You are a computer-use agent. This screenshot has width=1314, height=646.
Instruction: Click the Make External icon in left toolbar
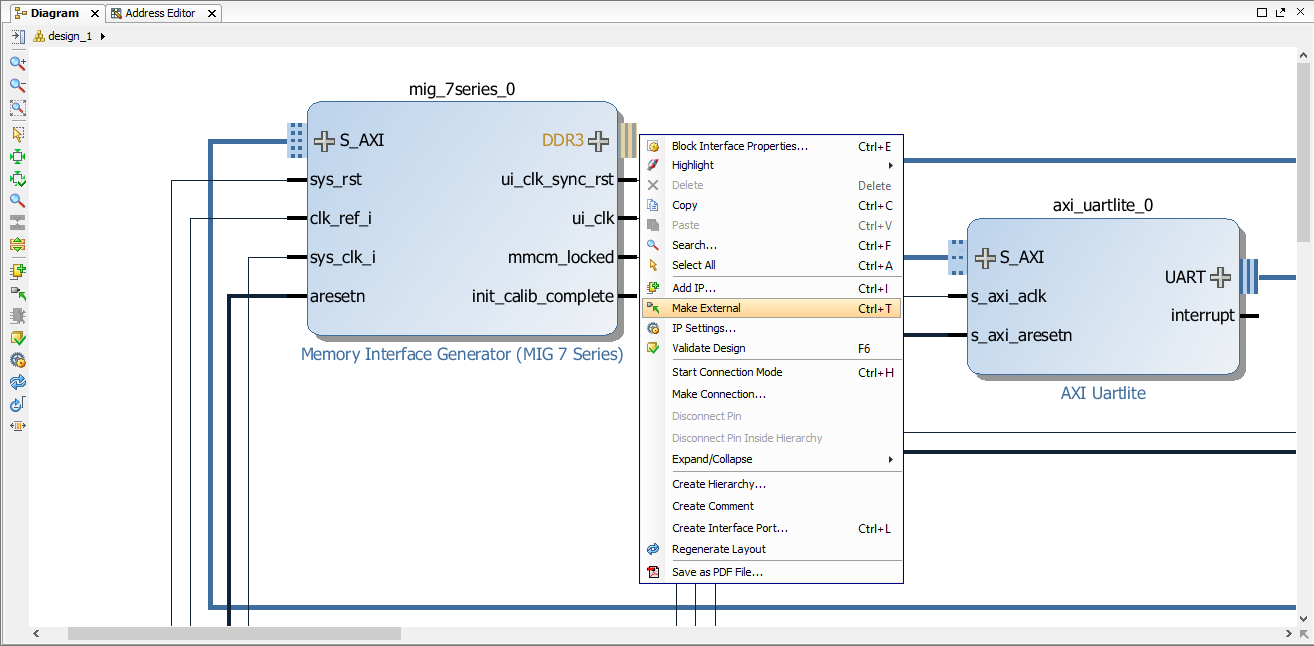click(x=17, y=293)
